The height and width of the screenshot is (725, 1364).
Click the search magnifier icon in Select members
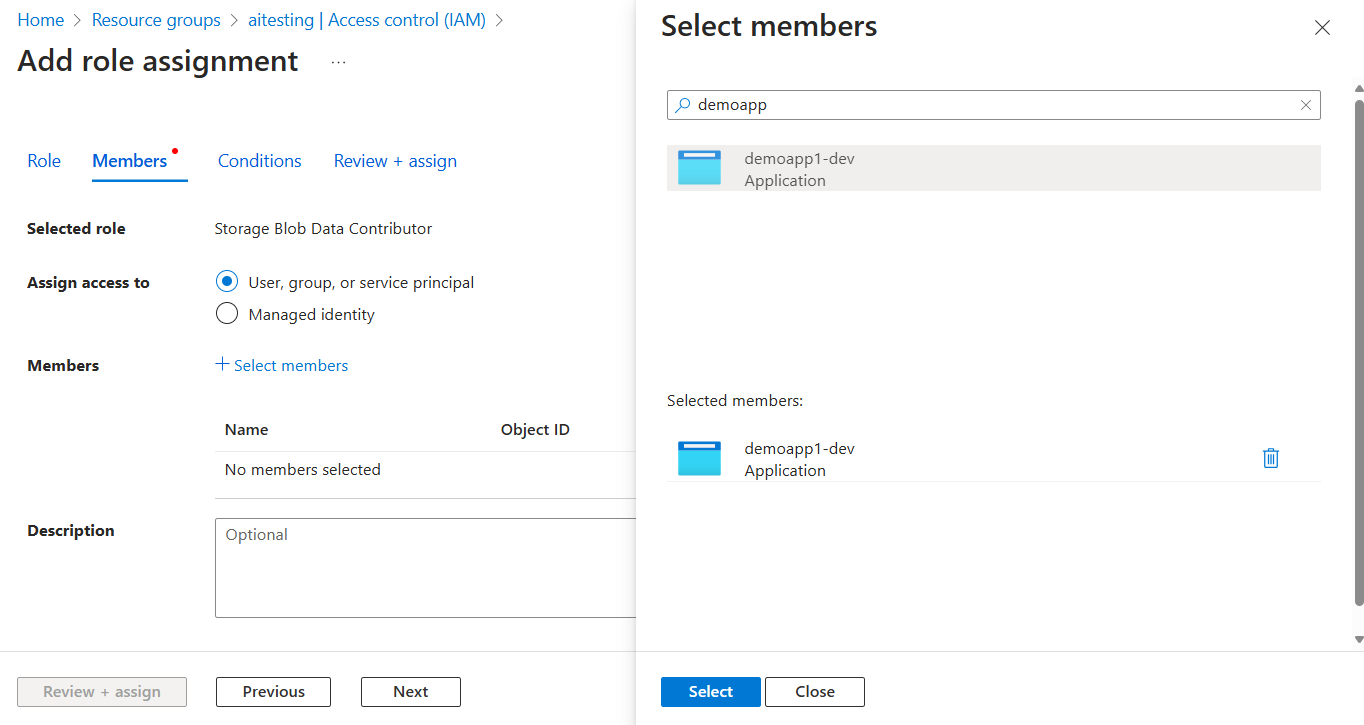681,104
